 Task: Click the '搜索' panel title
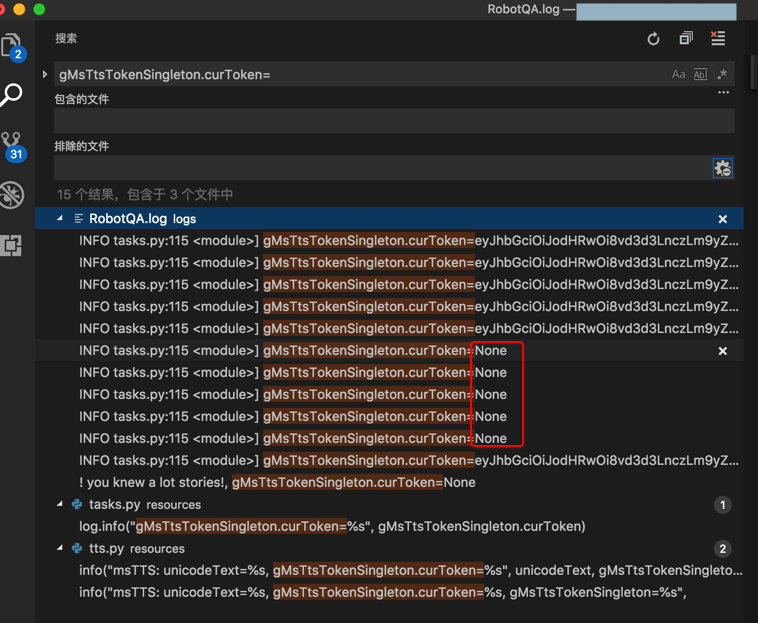(66, 38)
